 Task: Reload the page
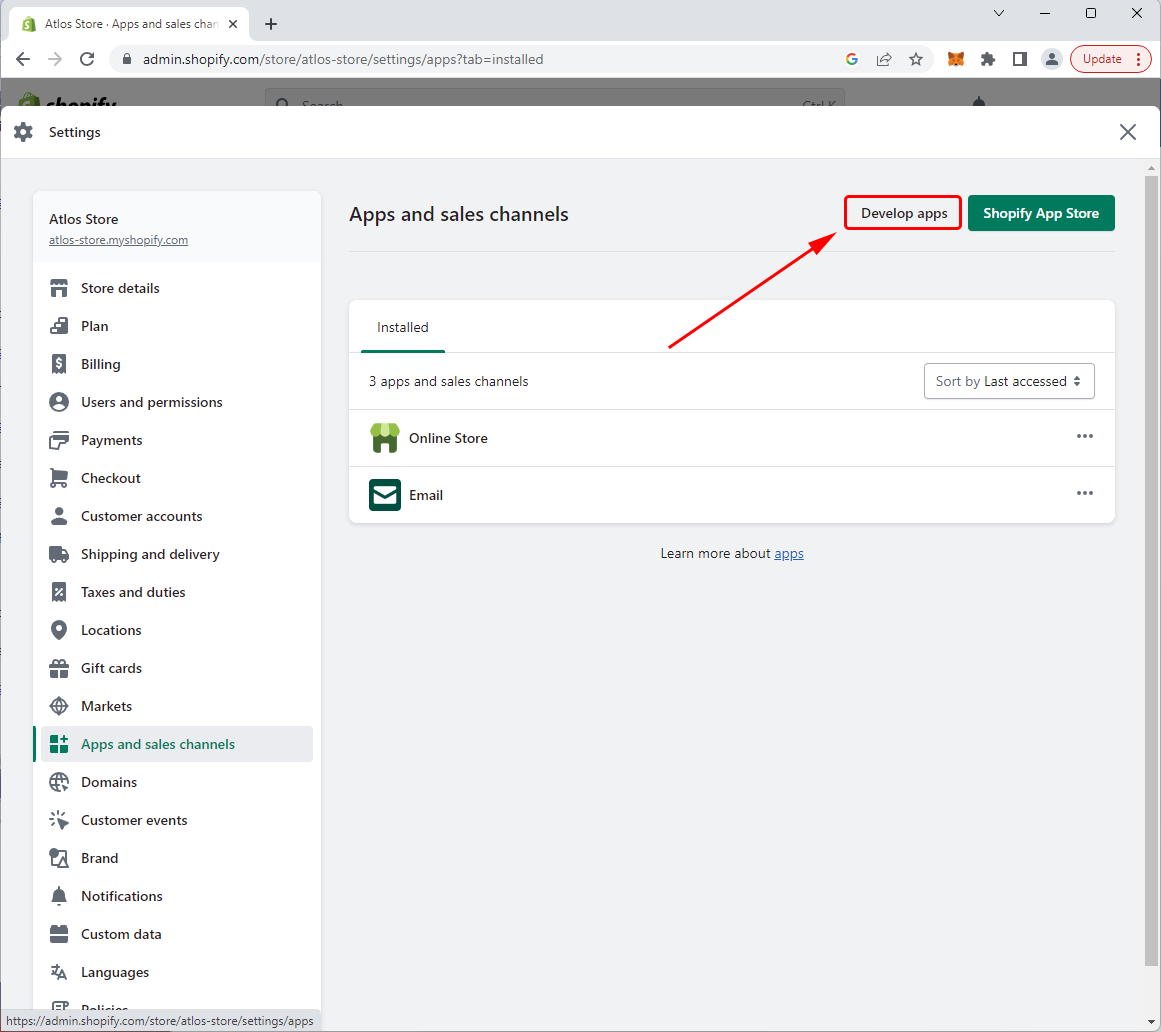click(87, 59)
